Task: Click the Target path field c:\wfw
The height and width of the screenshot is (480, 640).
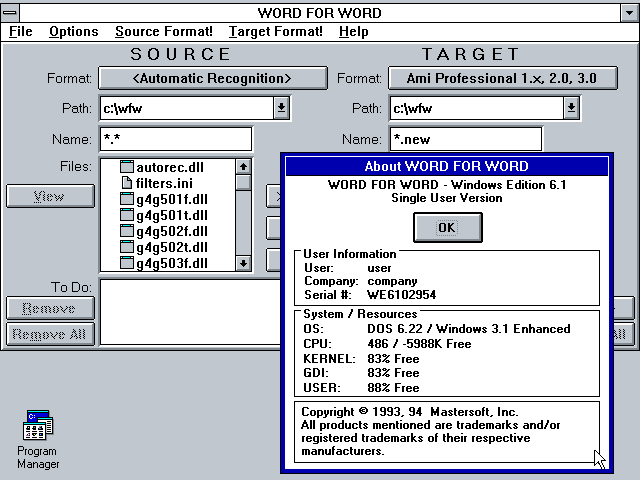Action: coord(477,108)
